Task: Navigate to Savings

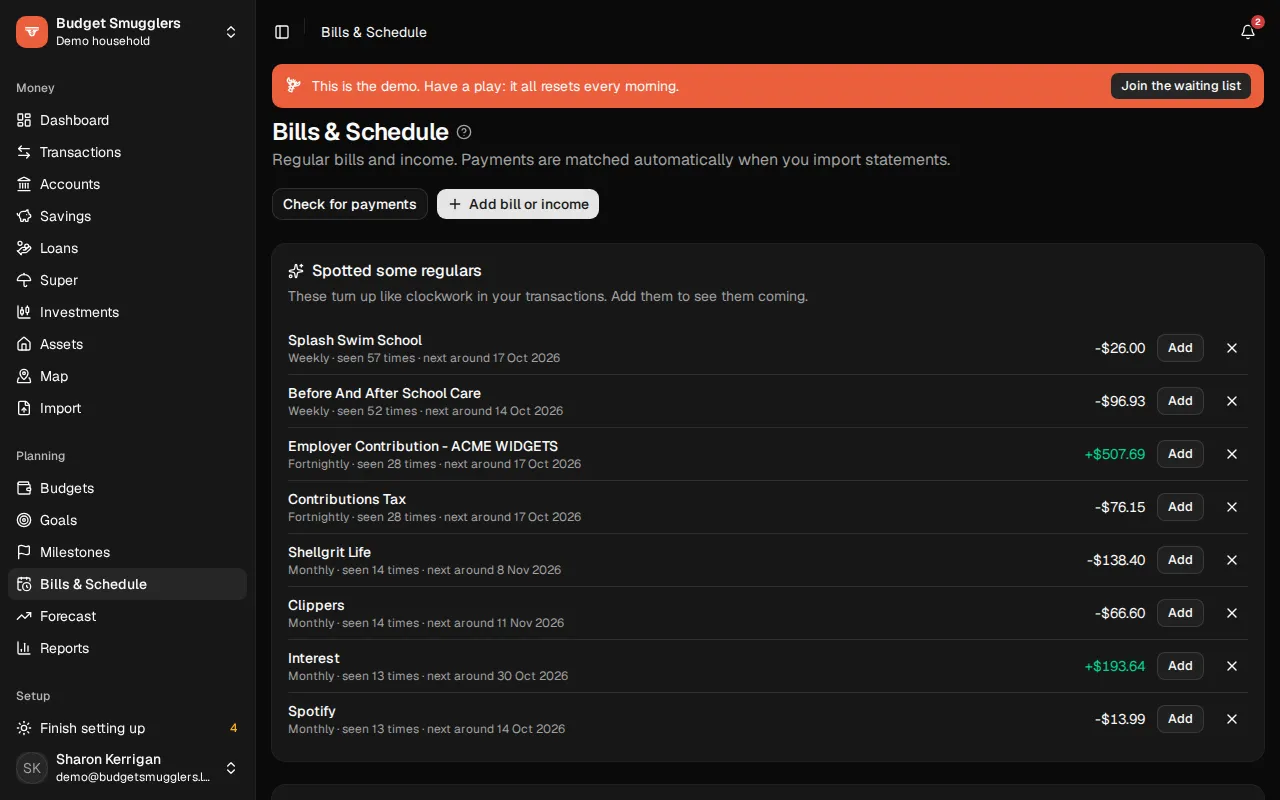Action: tap(127, 216)
